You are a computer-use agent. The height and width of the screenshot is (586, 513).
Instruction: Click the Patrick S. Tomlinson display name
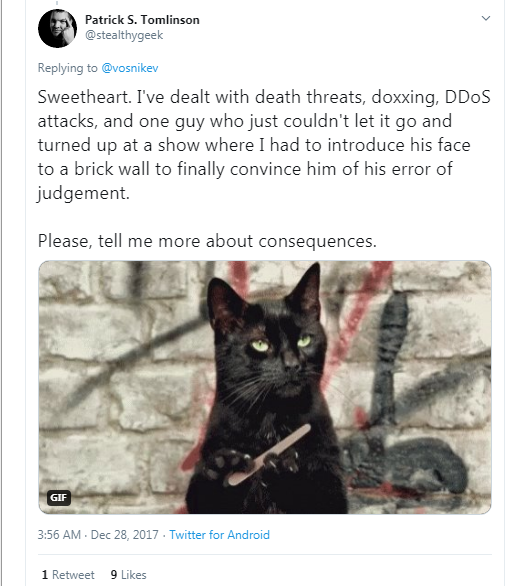pos(142,19)
